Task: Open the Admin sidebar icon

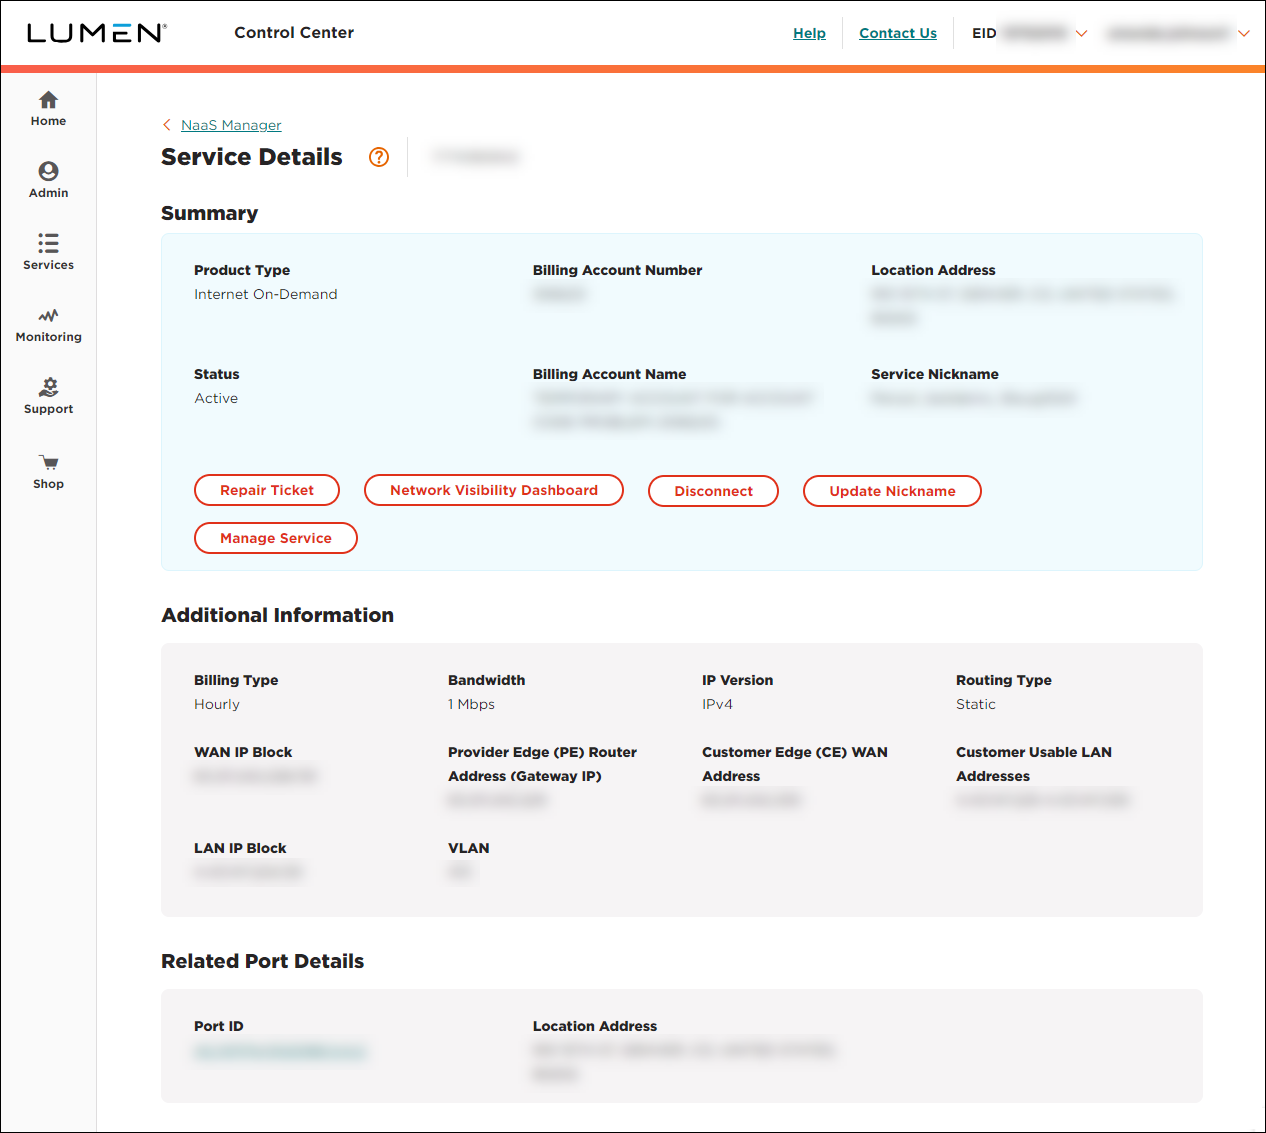Action: coord(48,171)
